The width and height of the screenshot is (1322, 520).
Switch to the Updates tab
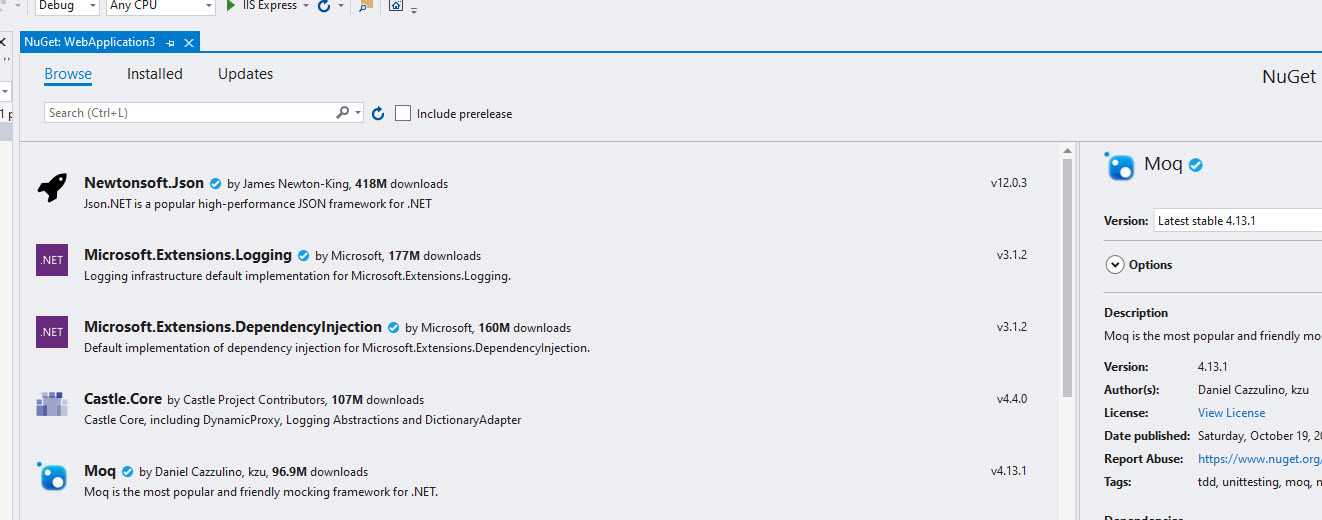click(245, 74)
